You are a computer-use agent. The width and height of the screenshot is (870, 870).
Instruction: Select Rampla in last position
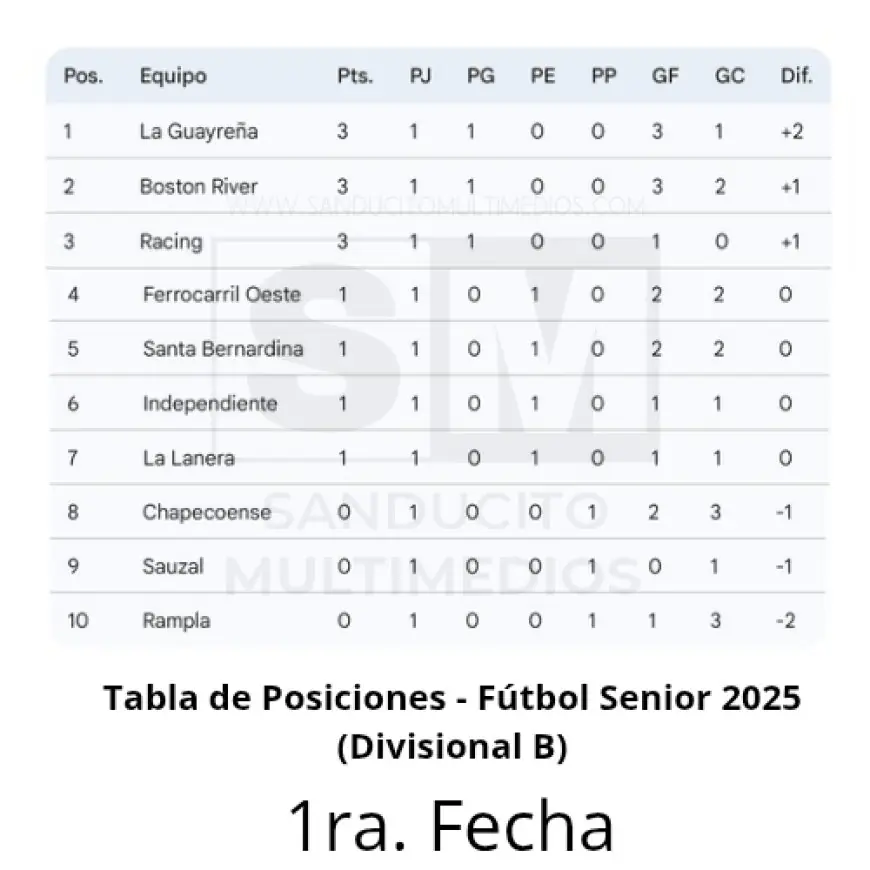pyautogui.click(x=176, y=620)
